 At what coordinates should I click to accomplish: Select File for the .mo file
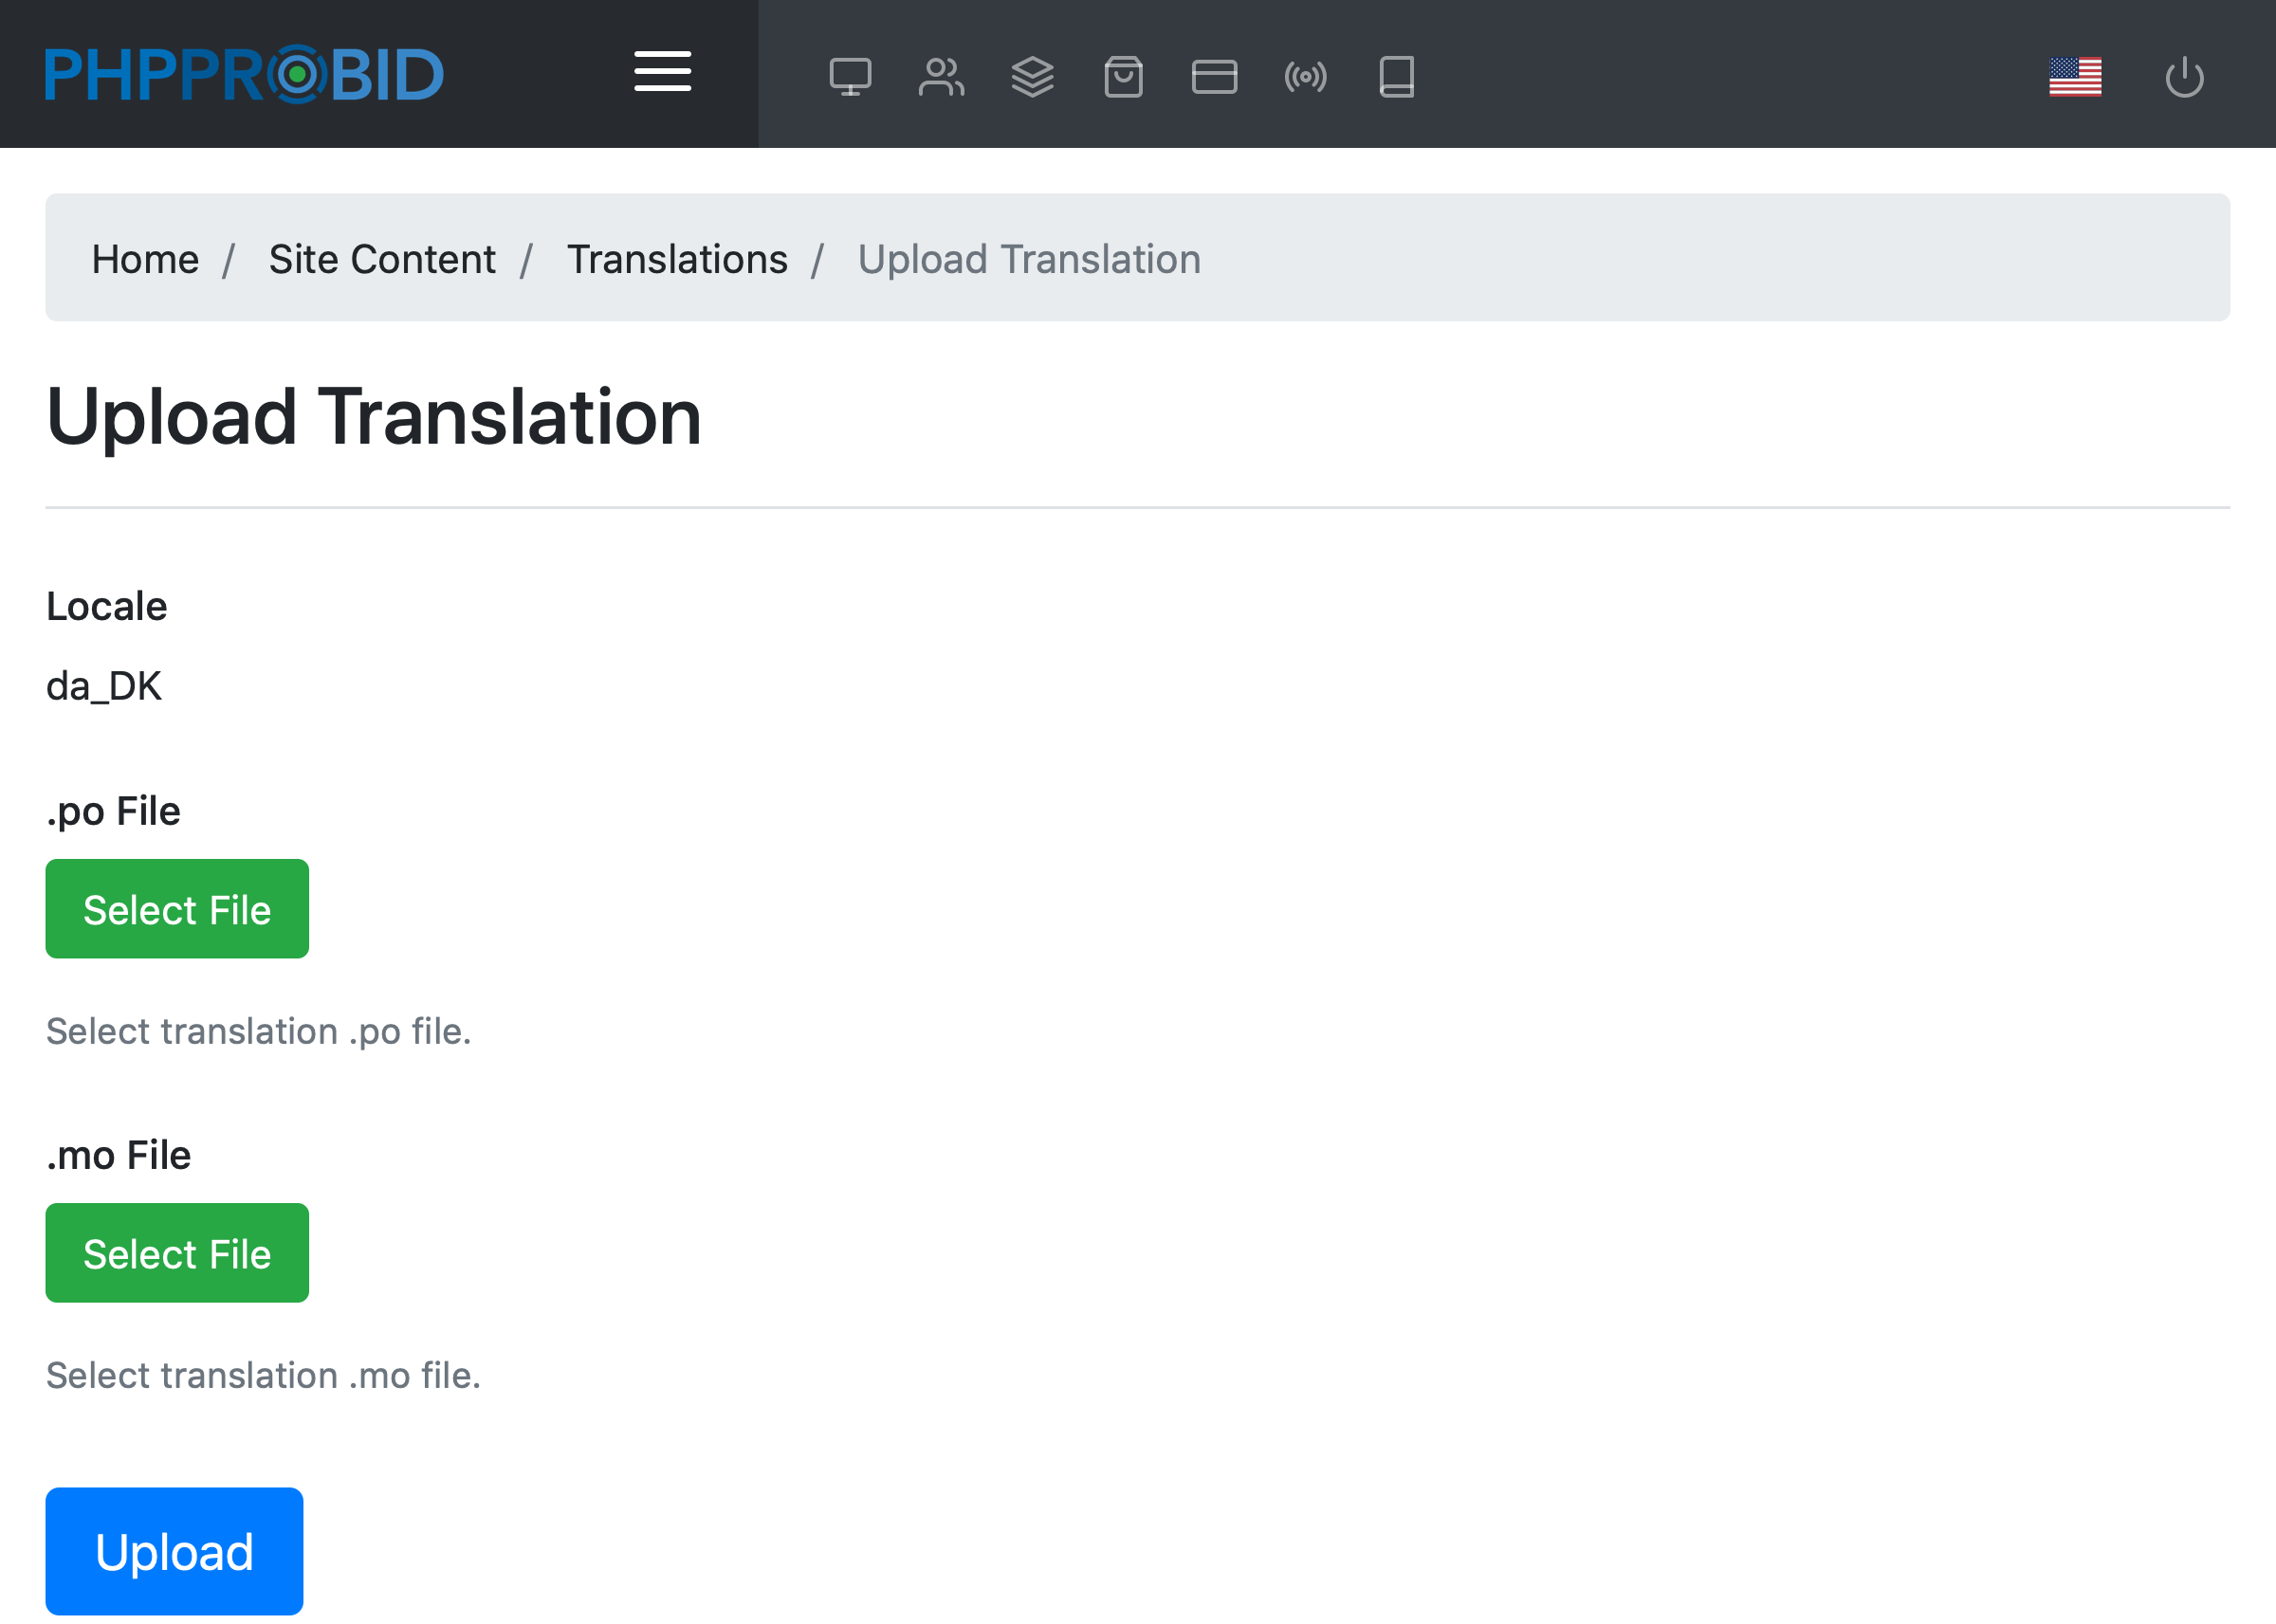coord(177,1253)
